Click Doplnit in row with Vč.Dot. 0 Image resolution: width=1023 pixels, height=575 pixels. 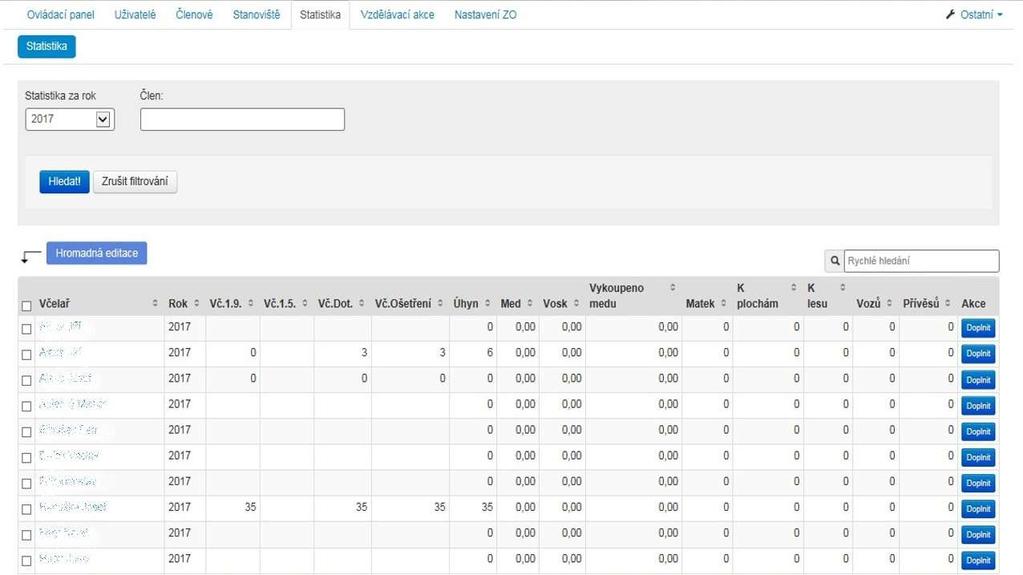point(978,380)
